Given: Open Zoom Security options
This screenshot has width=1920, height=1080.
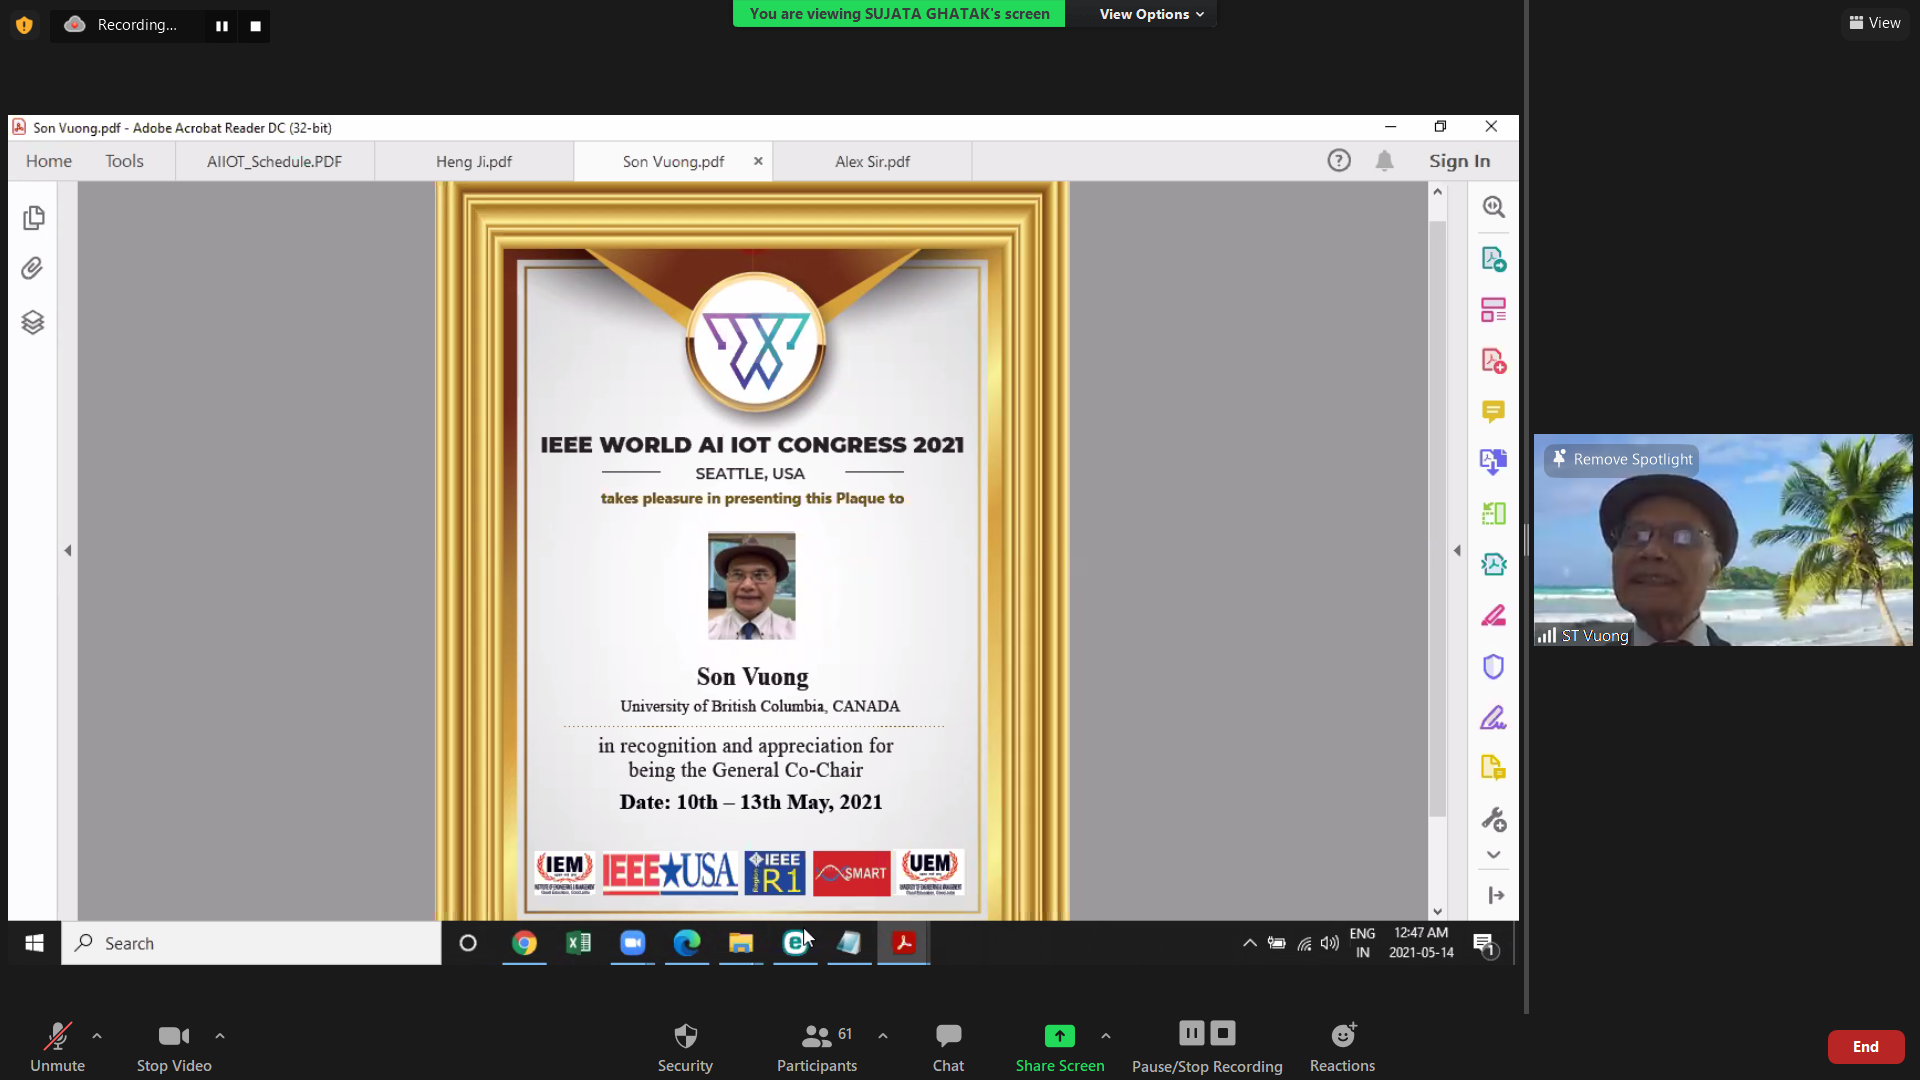Looking at the screenshot, I should pos(685,1047).
